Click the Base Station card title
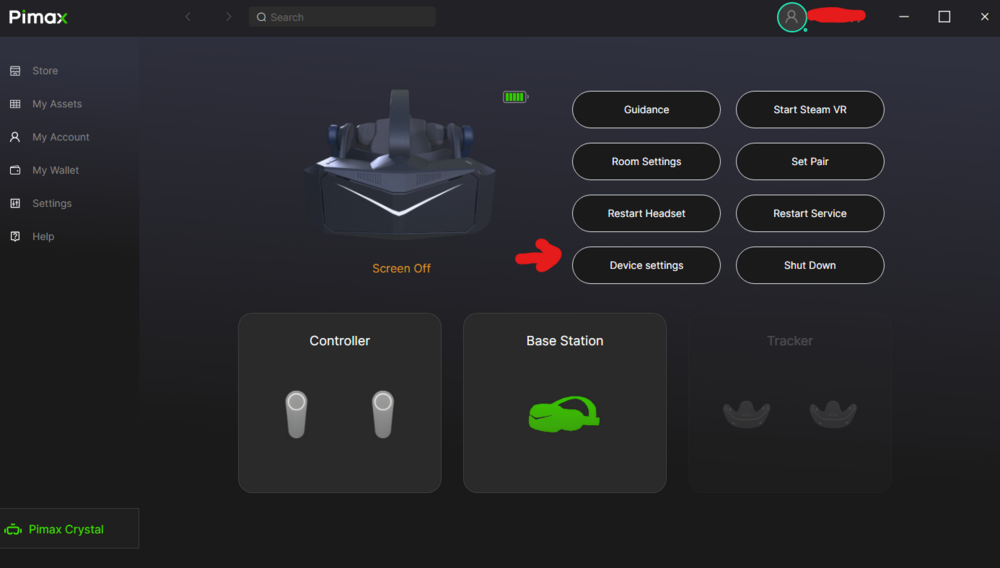This screenshot has width=1000, height=568. pos(564,341)
